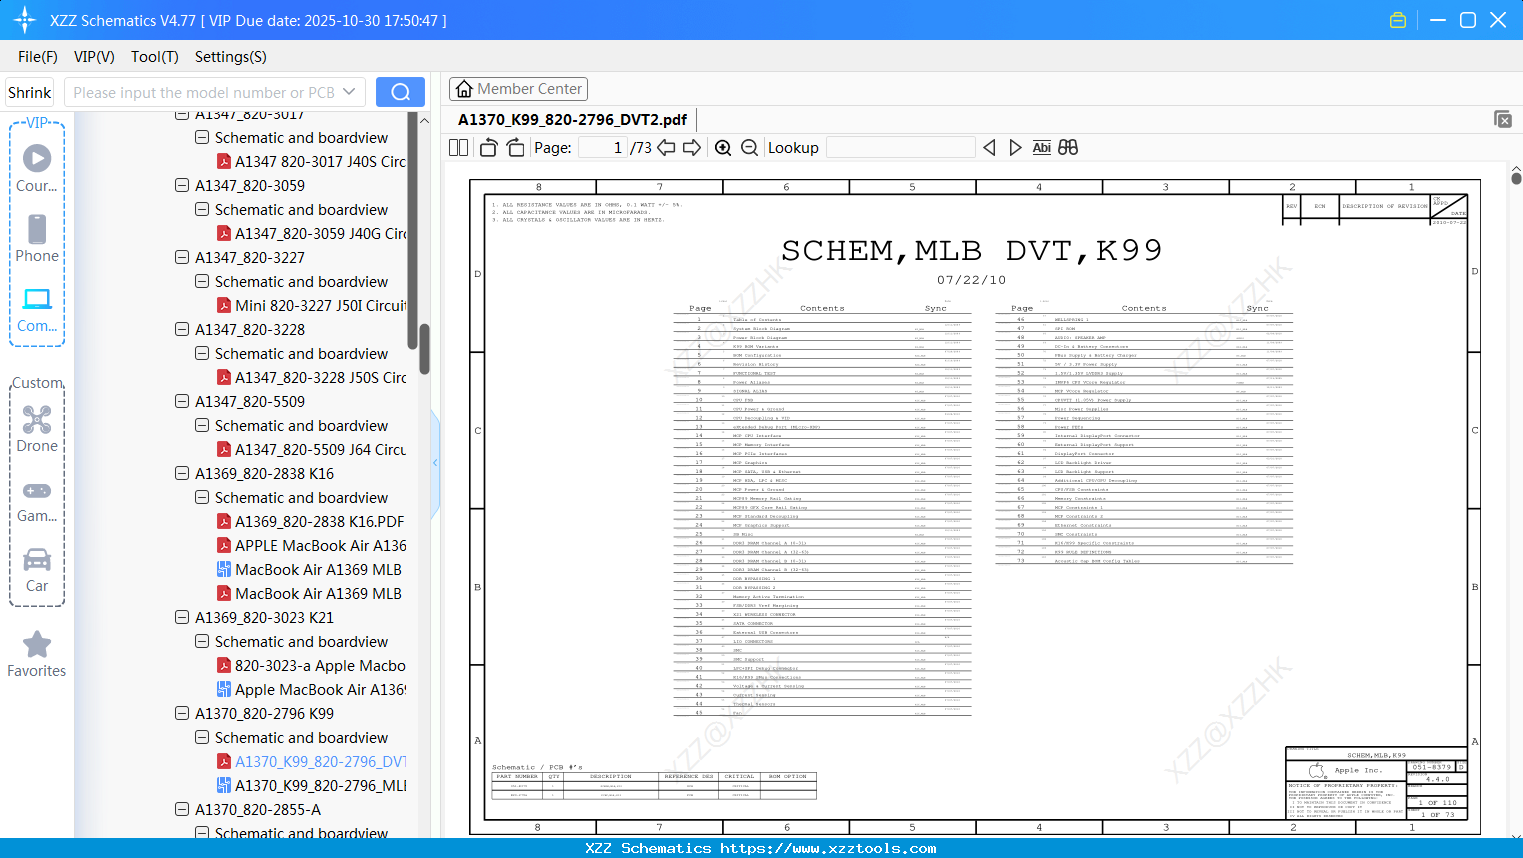The width and height of the screenshot is (1523, 858).
Task: Click the file tree vertical scrollbar thumb
Action: (x=424, y=348)
